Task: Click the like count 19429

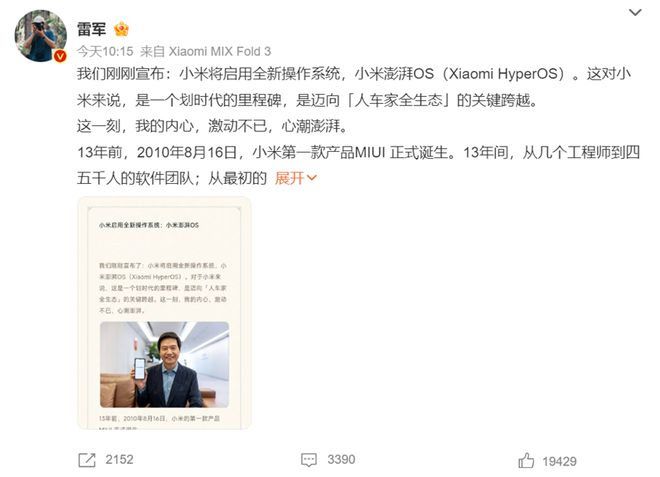Action: [559, 461]
